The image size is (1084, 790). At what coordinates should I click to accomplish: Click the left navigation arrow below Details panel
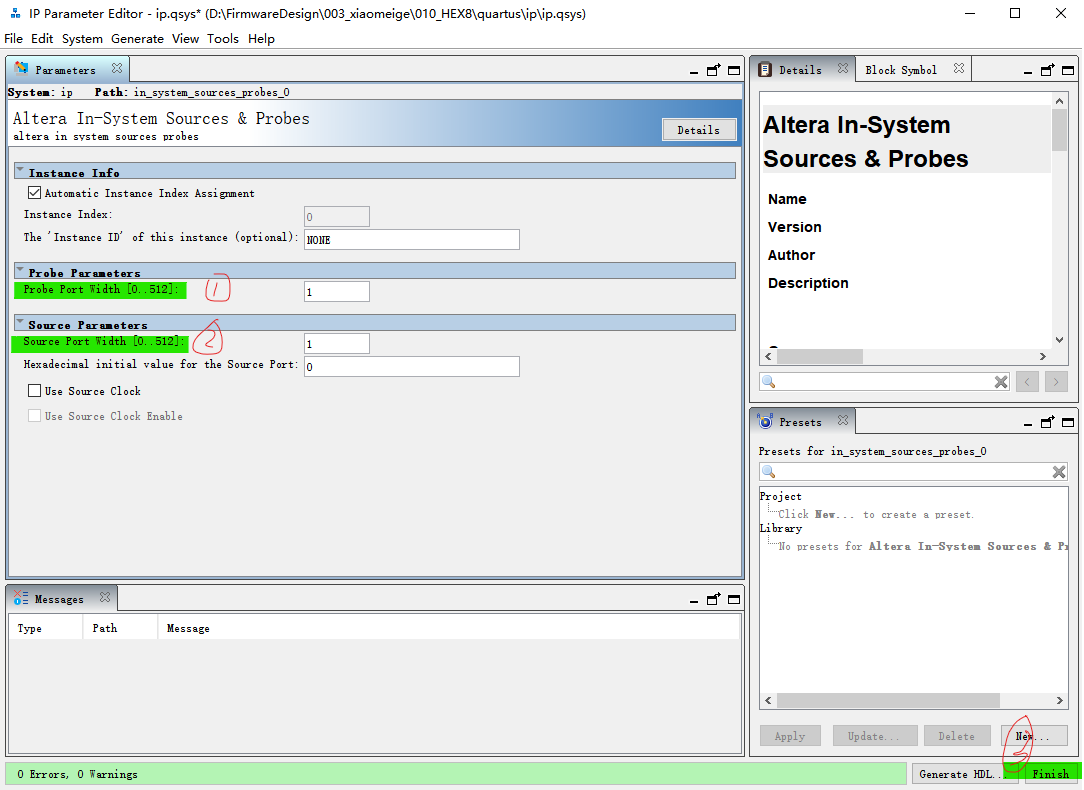tap(1027, 381)
